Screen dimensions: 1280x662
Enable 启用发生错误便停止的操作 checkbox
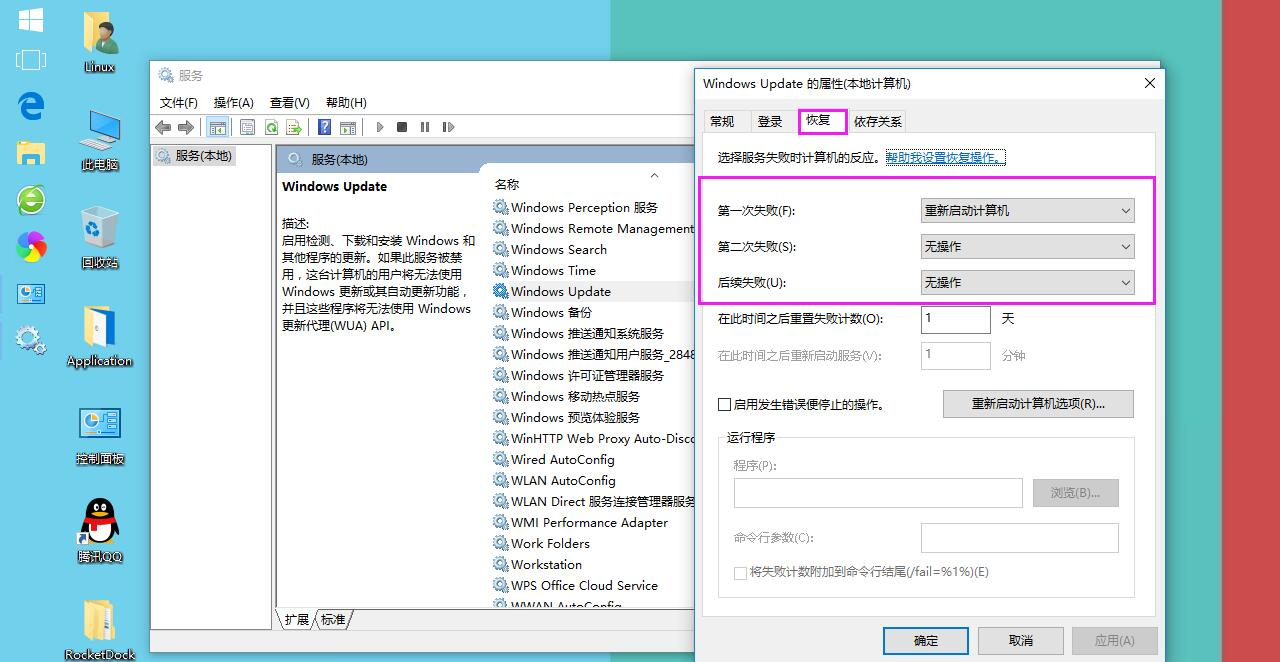tap(724, 405)
